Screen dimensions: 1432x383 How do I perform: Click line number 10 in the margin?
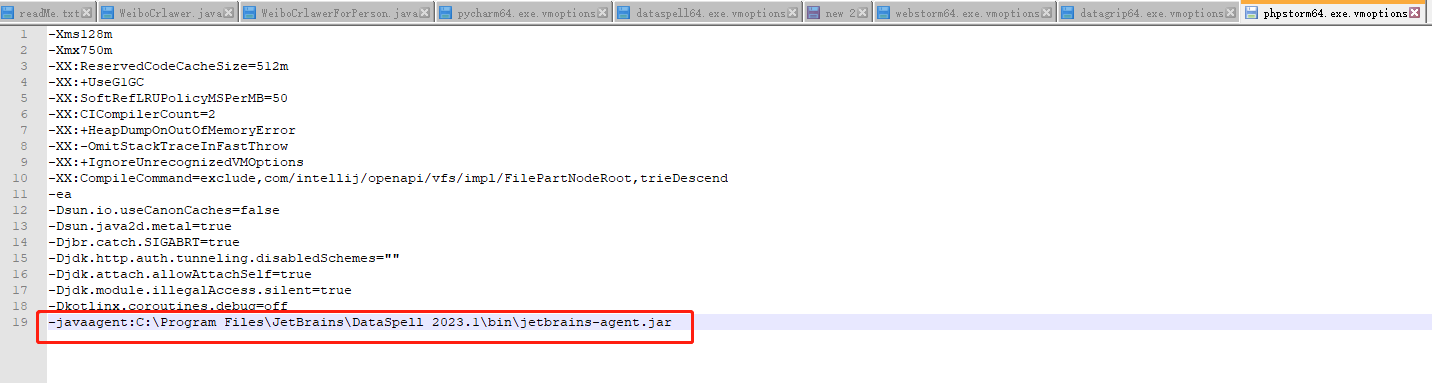pos(20,178)
